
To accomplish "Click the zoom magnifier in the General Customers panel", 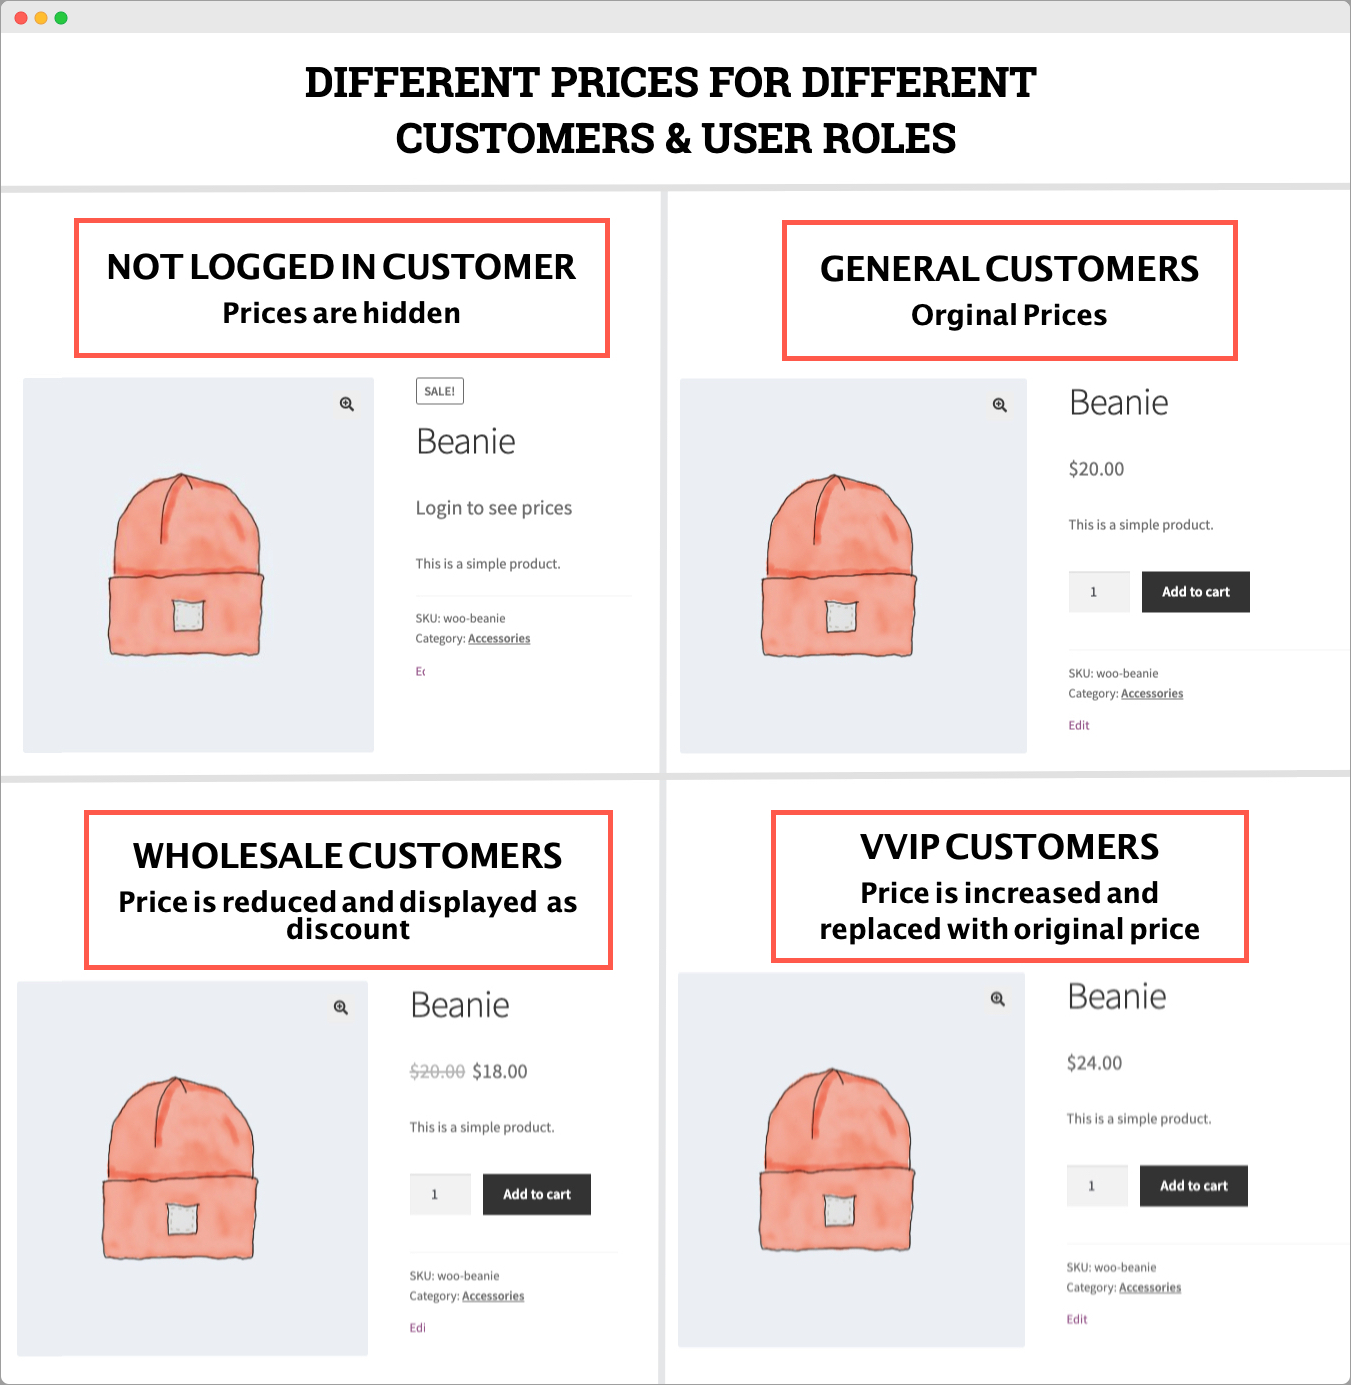I will pyautogui.click(x=999, y=403).
